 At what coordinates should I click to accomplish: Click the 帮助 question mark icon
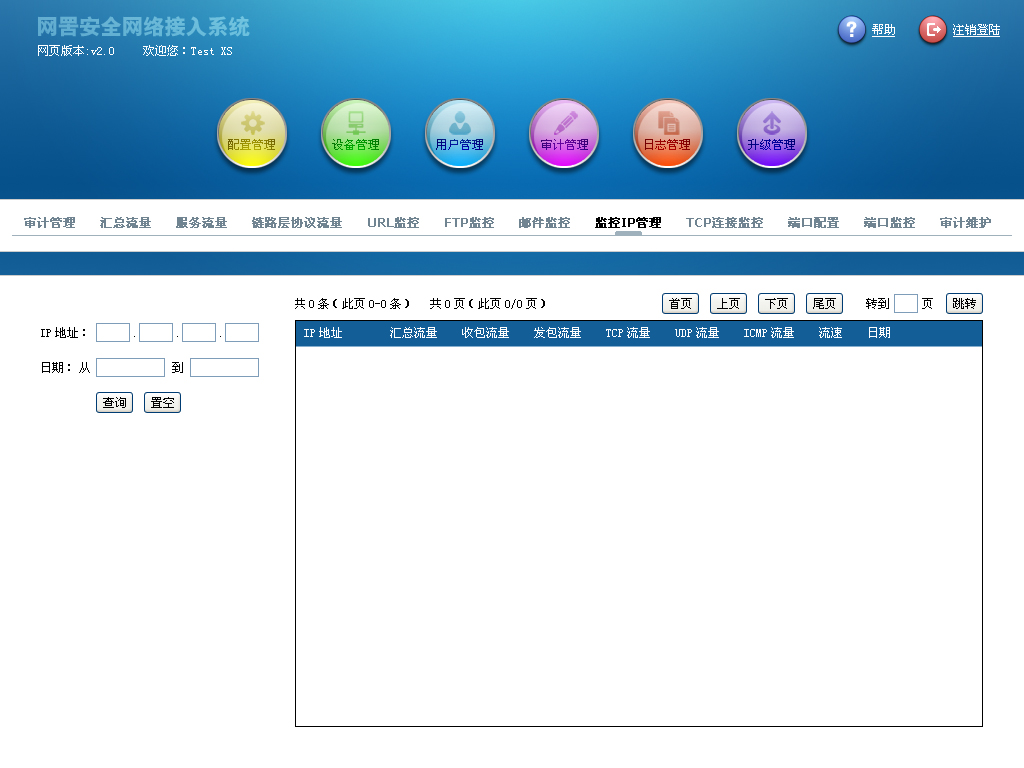[851, 30]
